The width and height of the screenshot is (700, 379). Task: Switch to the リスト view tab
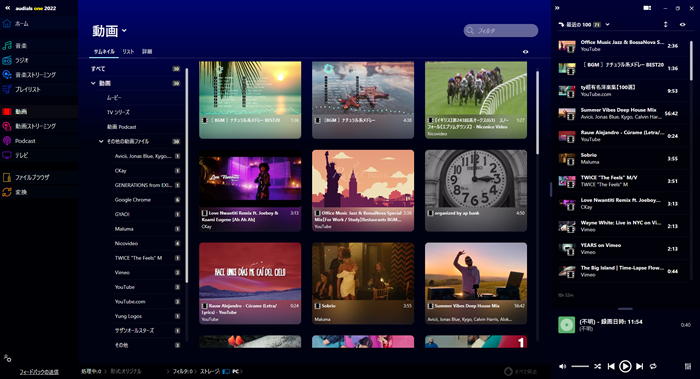tap(128, 52)
